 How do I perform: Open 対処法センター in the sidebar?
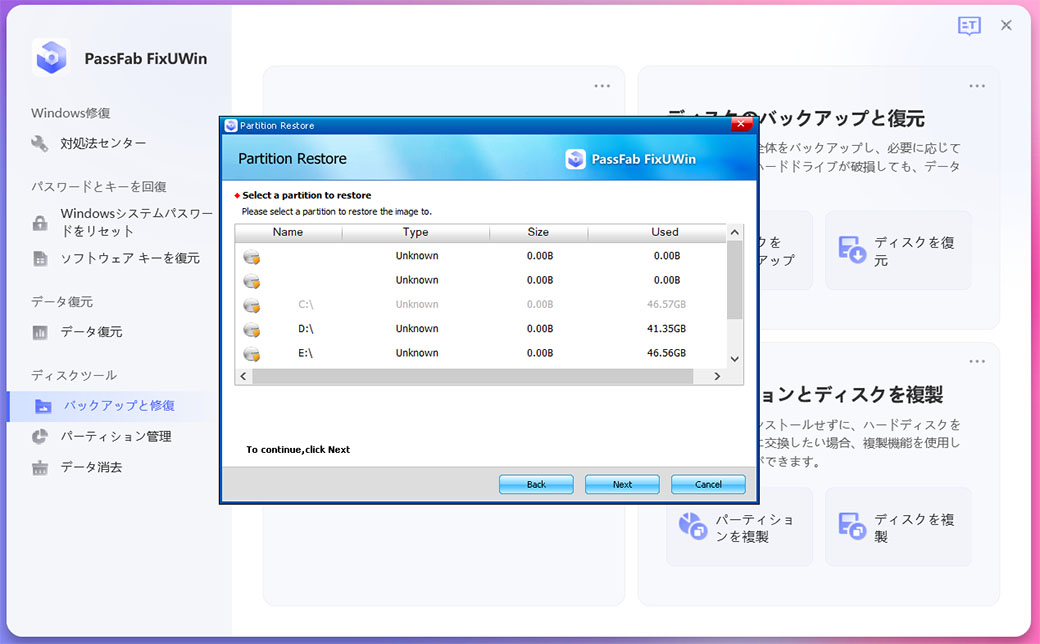click(102, 143)
